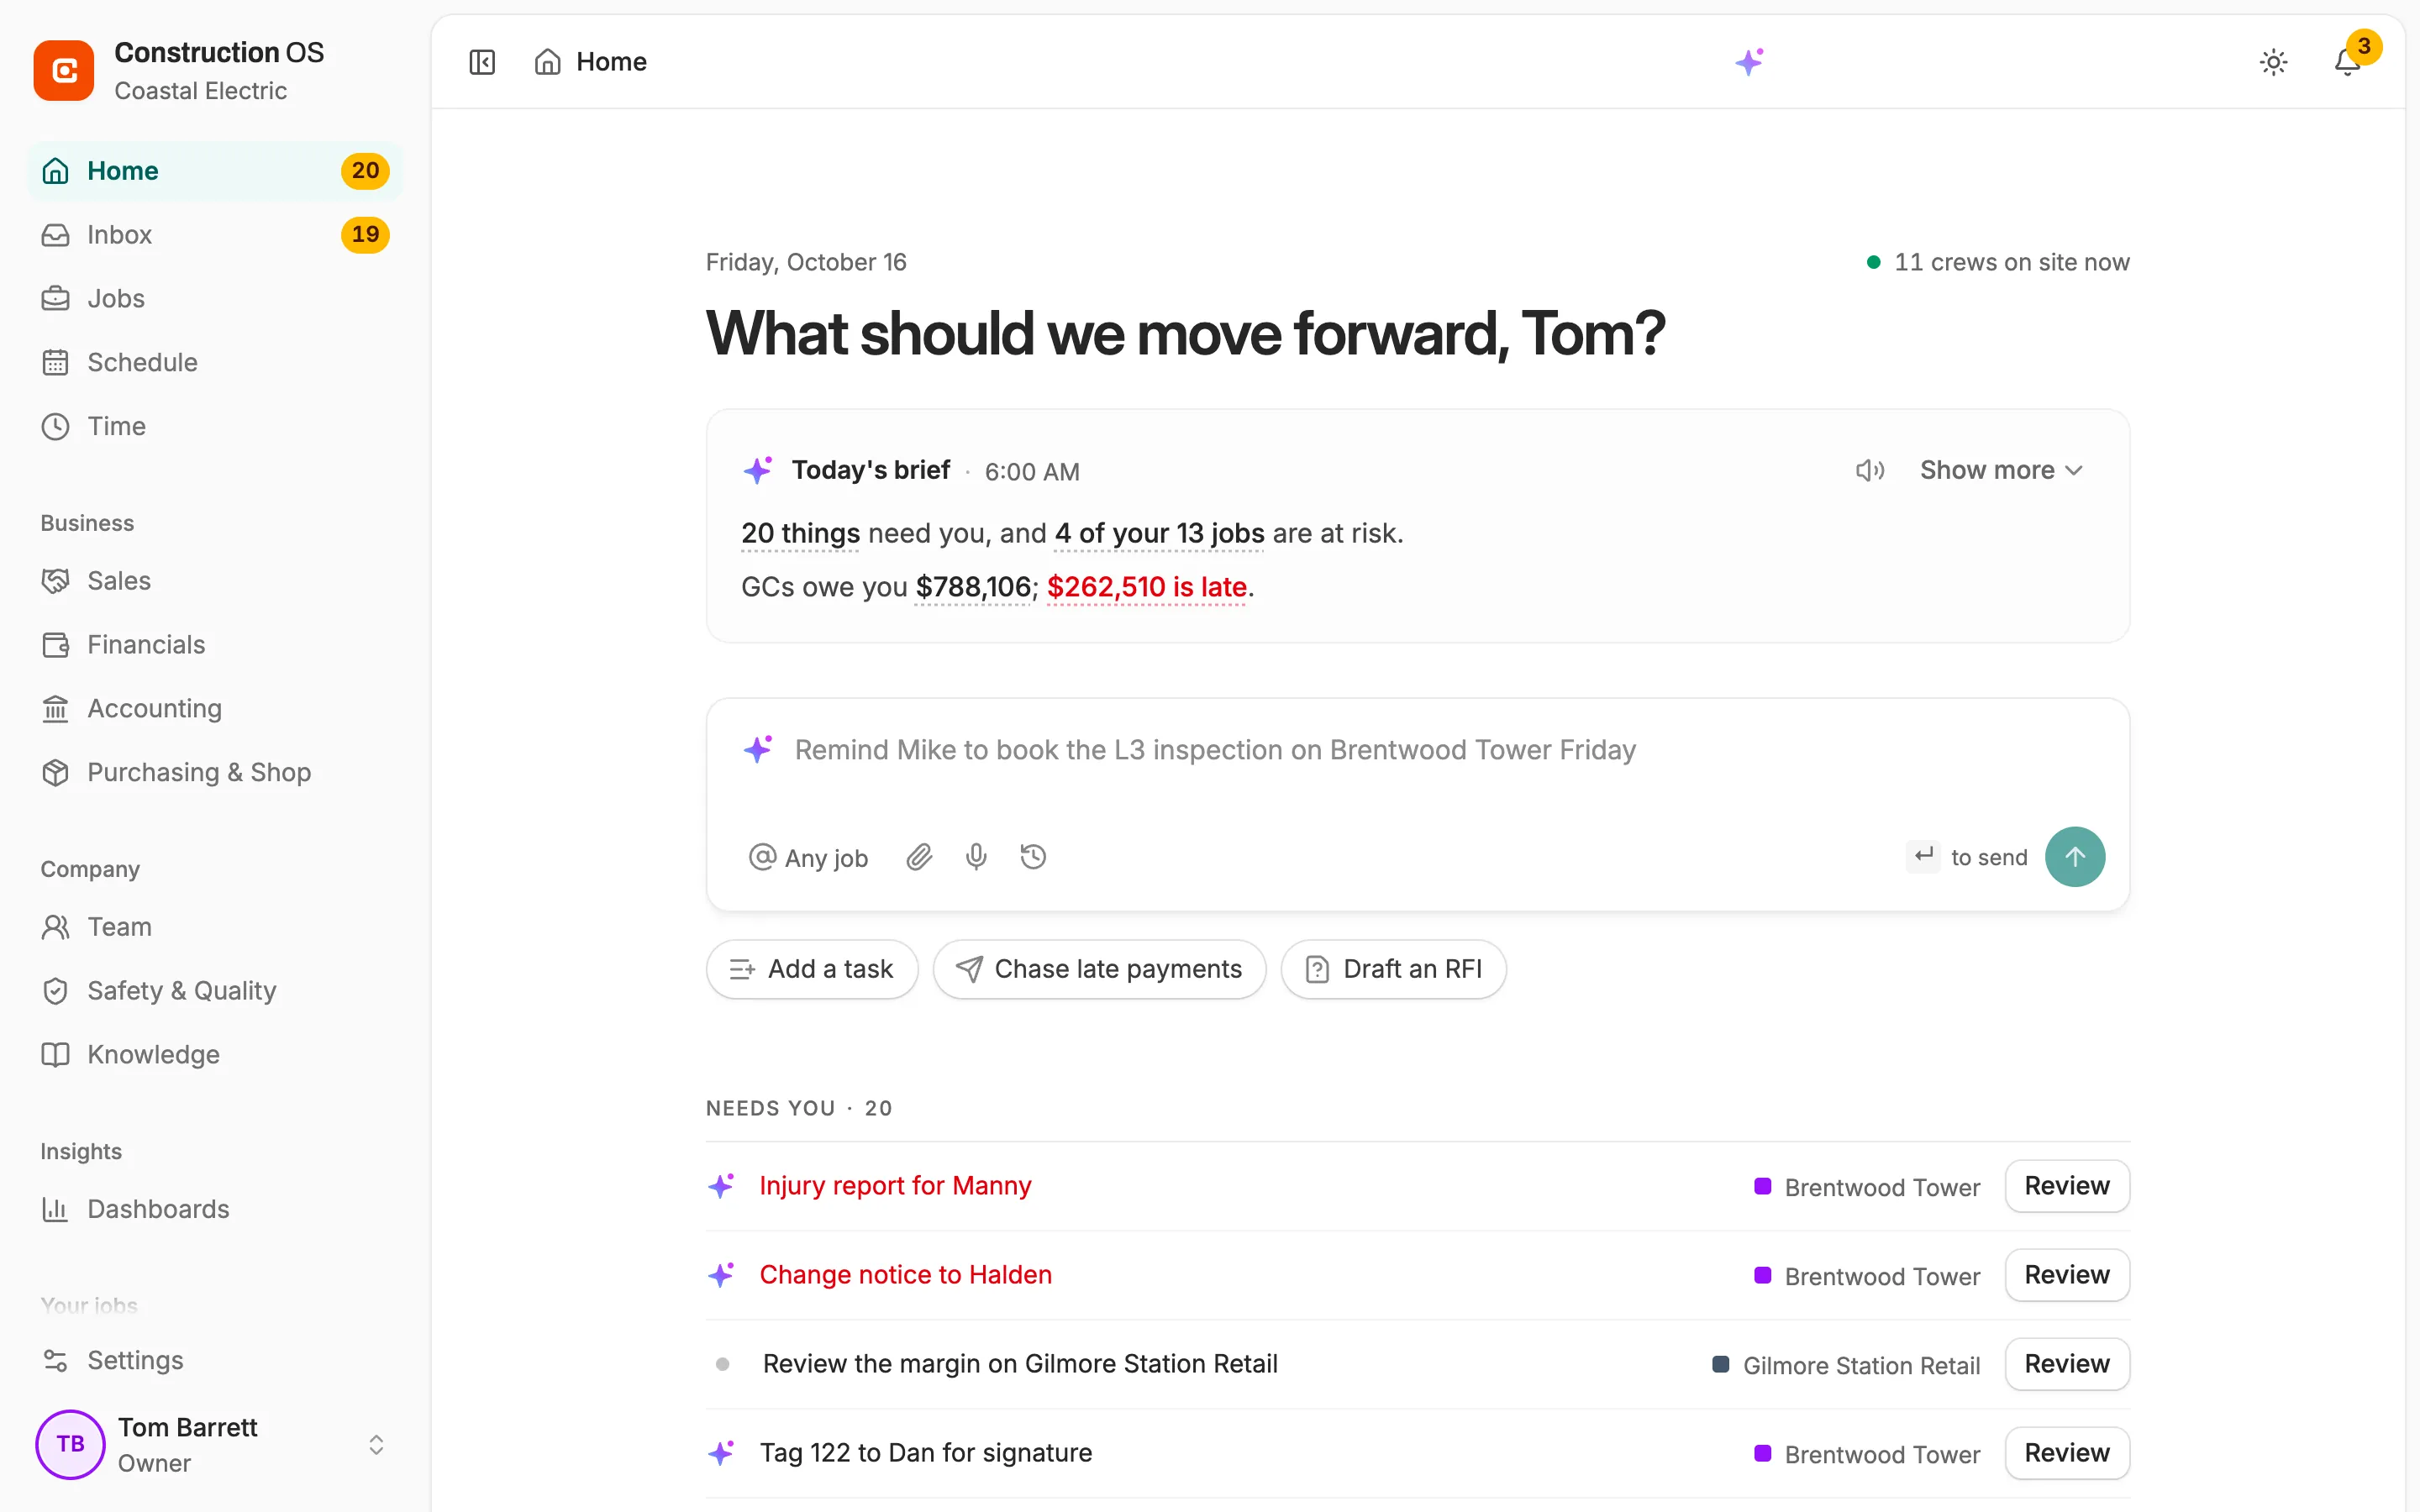Image resolution: width=2420 pixels, height=1512 pixels.
Task: Open Jobs in sidebar
Action: coord(215,299)
